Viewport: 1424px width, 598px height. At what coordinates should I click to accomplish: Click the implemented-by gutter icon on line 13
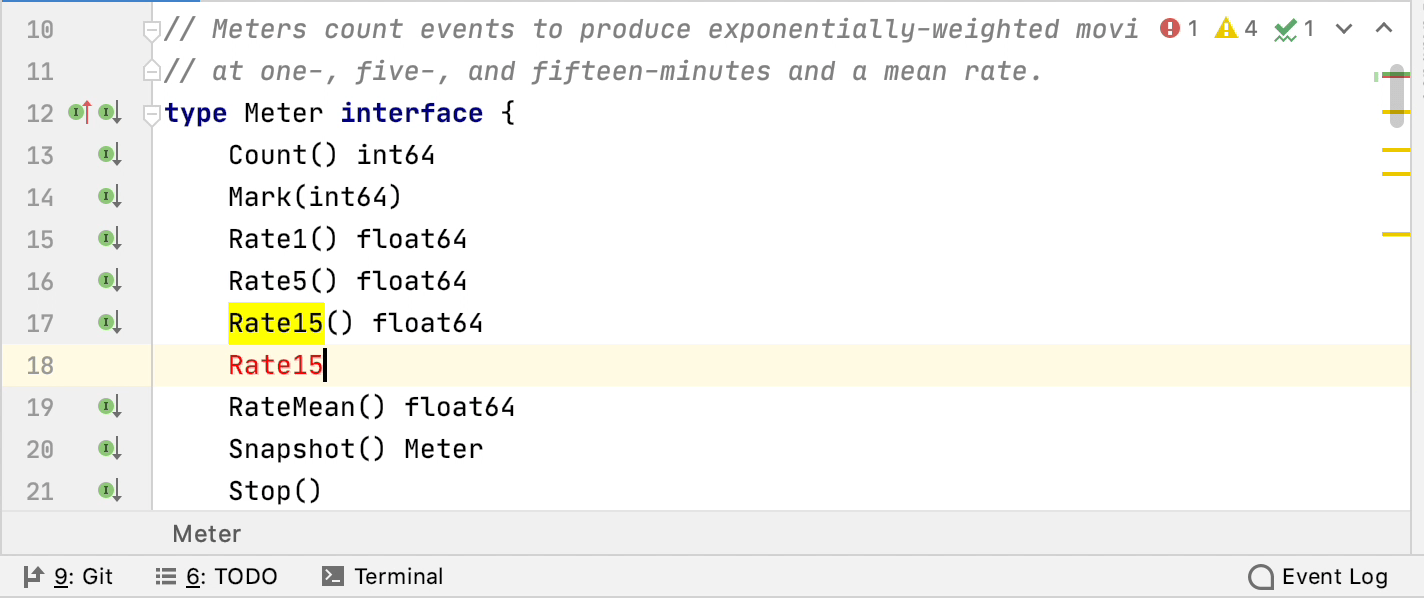click(109, 155)
